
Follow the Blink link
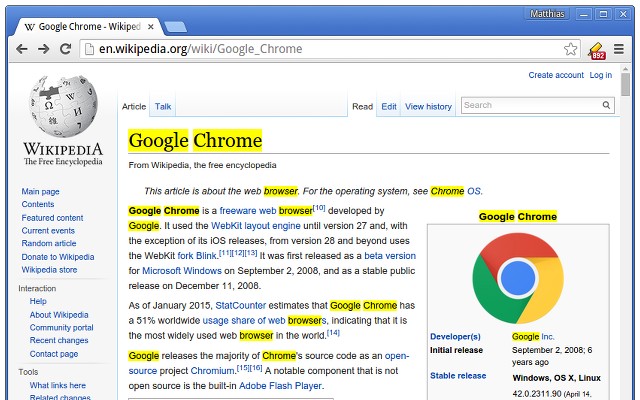pyautogui.click(x=206, y=256)
